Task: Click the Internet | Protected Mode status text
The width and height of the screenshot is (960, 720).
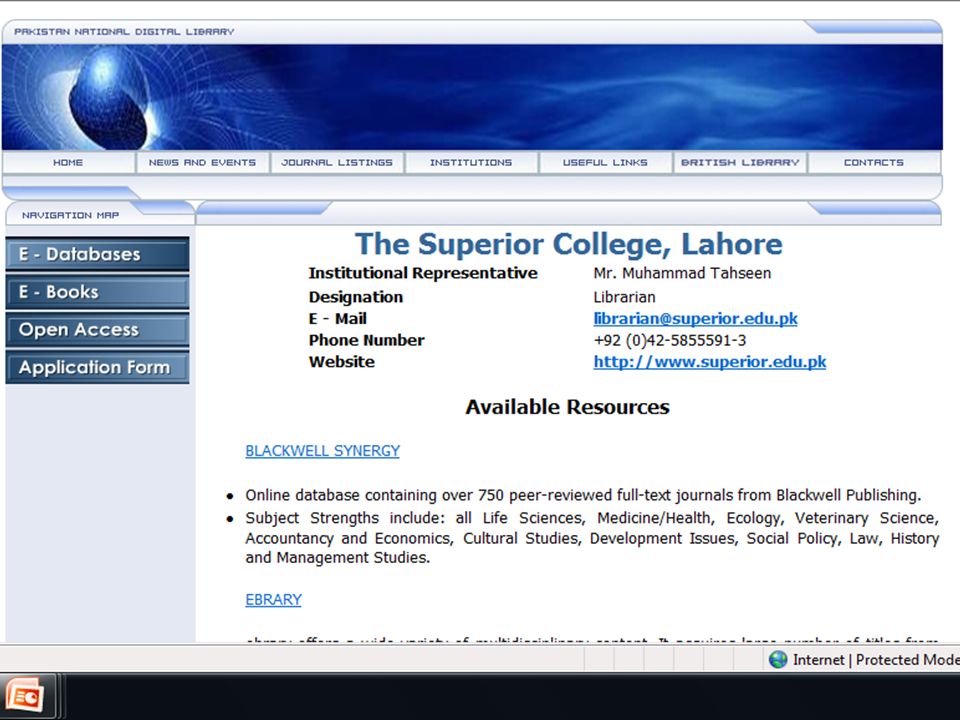Action: click(876, 659)
